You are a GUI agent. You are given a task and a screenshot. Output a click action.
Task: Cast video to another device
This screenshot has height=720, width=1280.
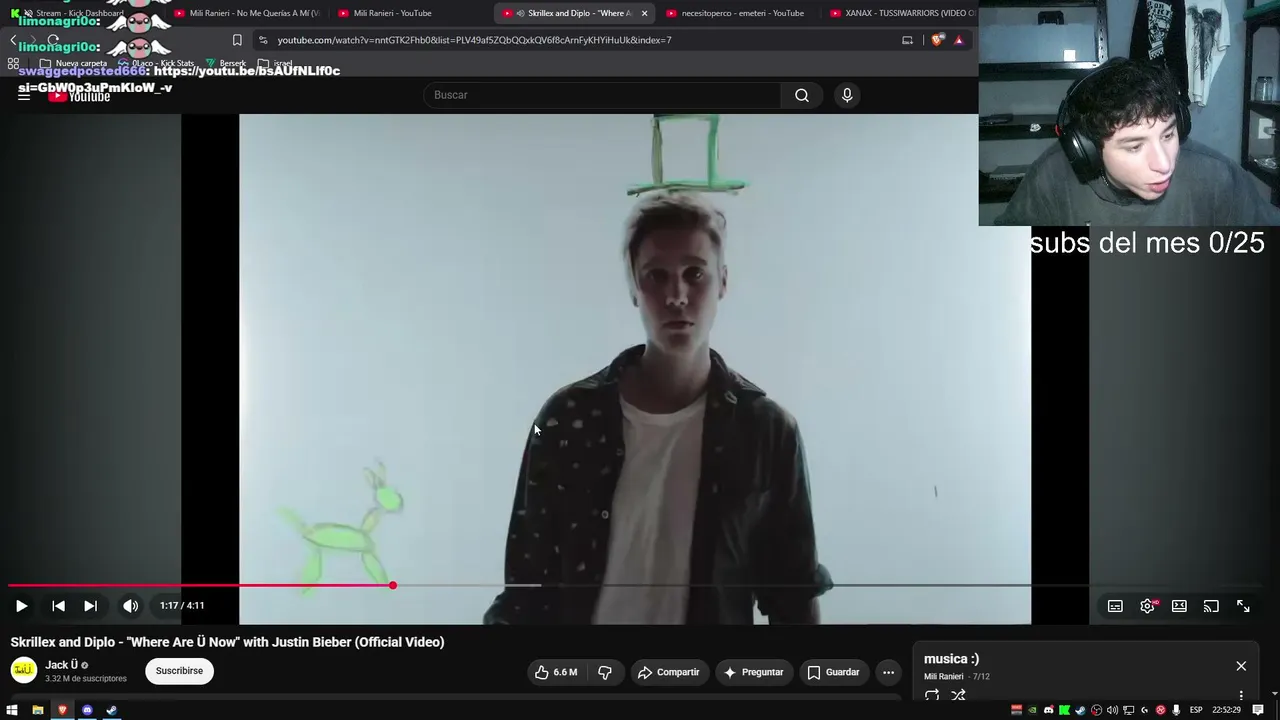tap(1211, 606)
